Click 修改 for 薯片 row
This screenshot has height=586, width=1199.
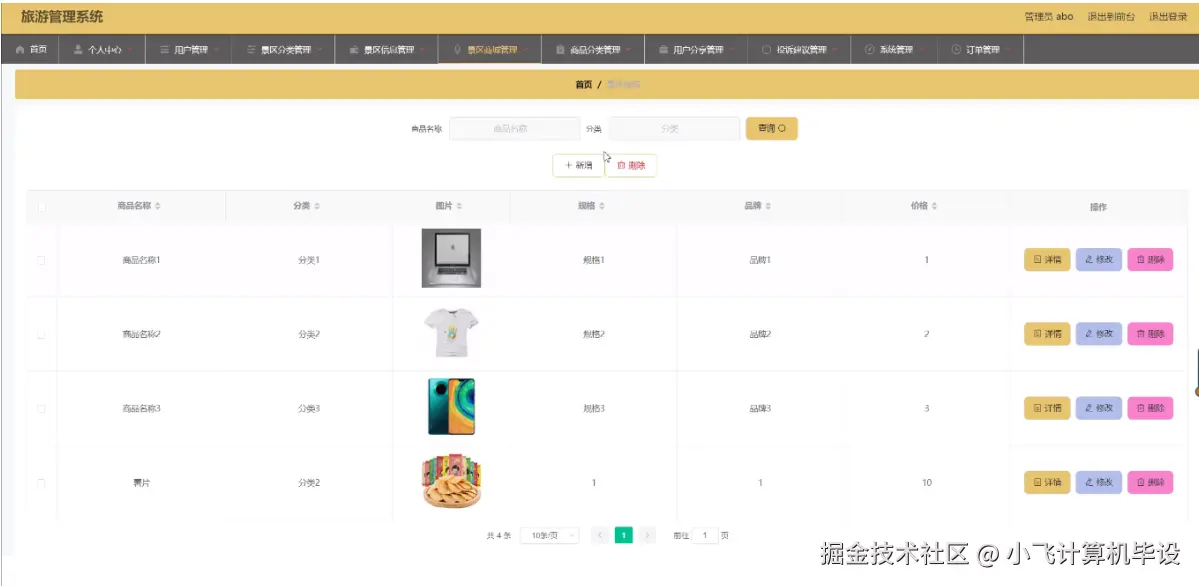[1099, 483]
